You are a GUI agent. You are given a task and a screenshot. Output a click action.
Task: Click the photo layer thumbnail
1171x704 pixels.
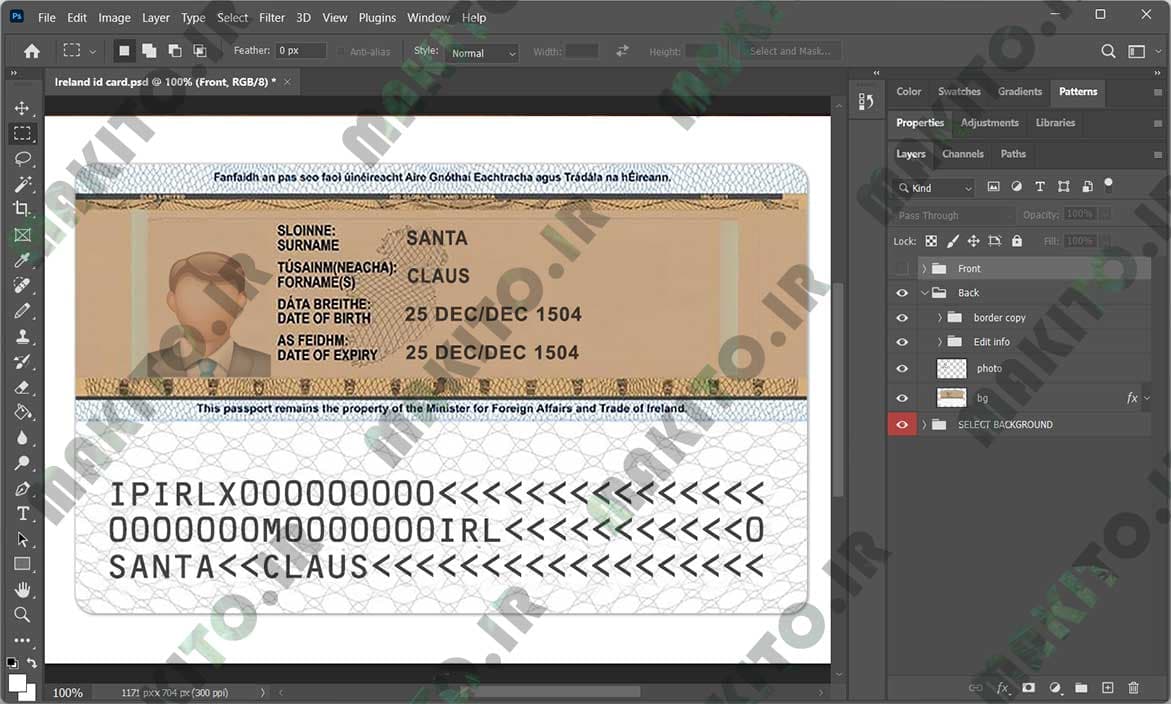click(951, 368)
